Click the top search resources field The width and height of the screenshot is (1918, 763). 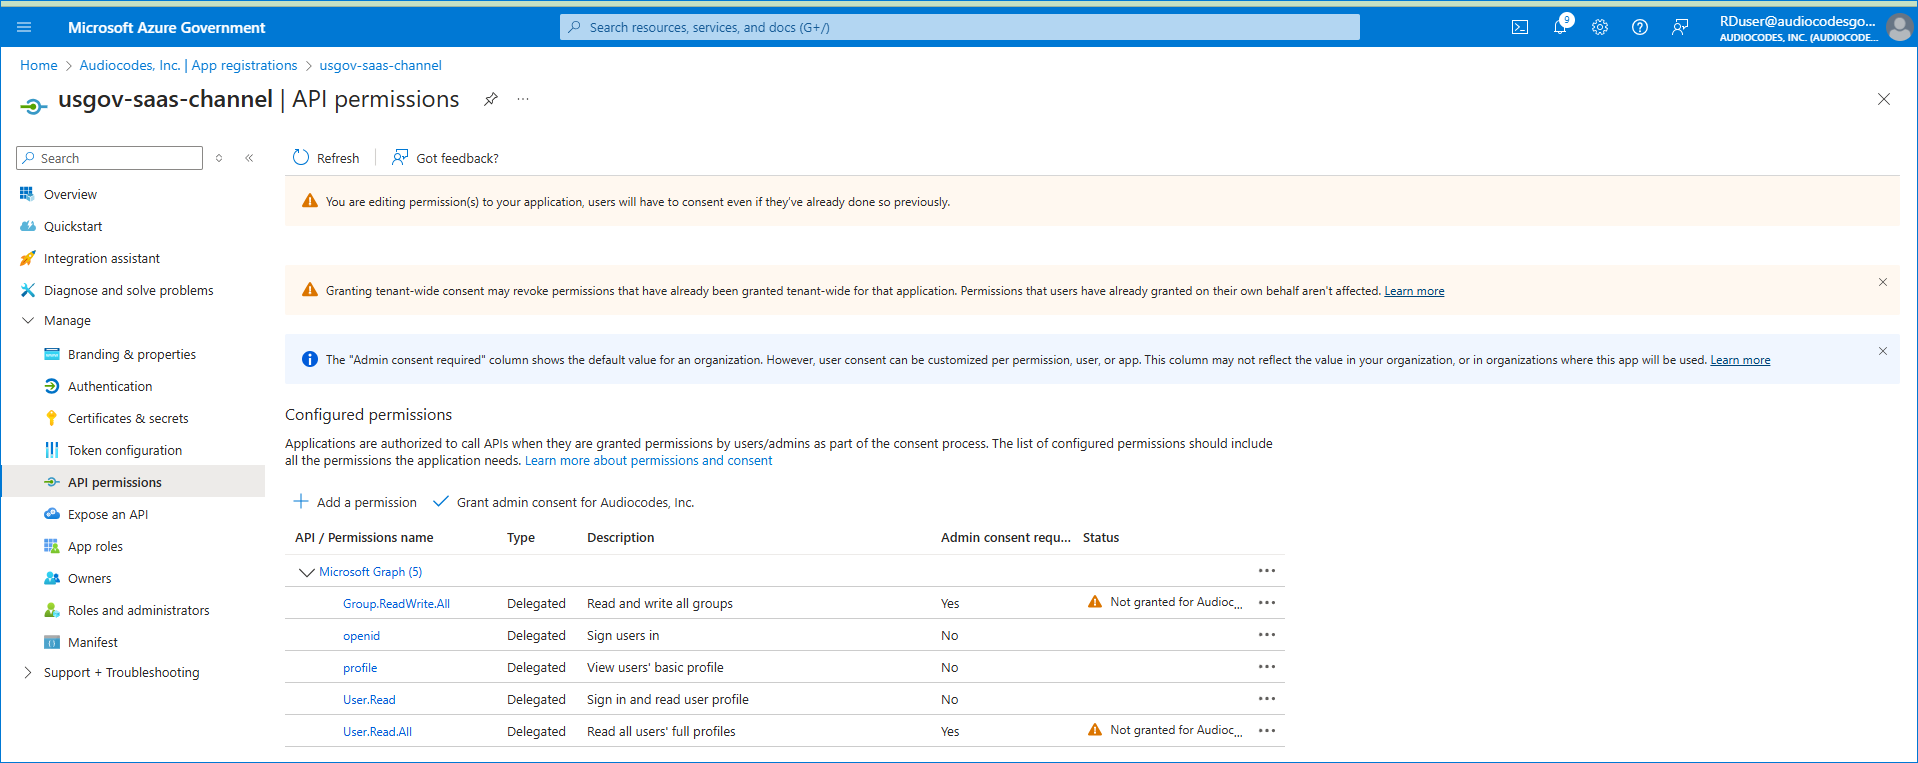(x=960, y=27)
